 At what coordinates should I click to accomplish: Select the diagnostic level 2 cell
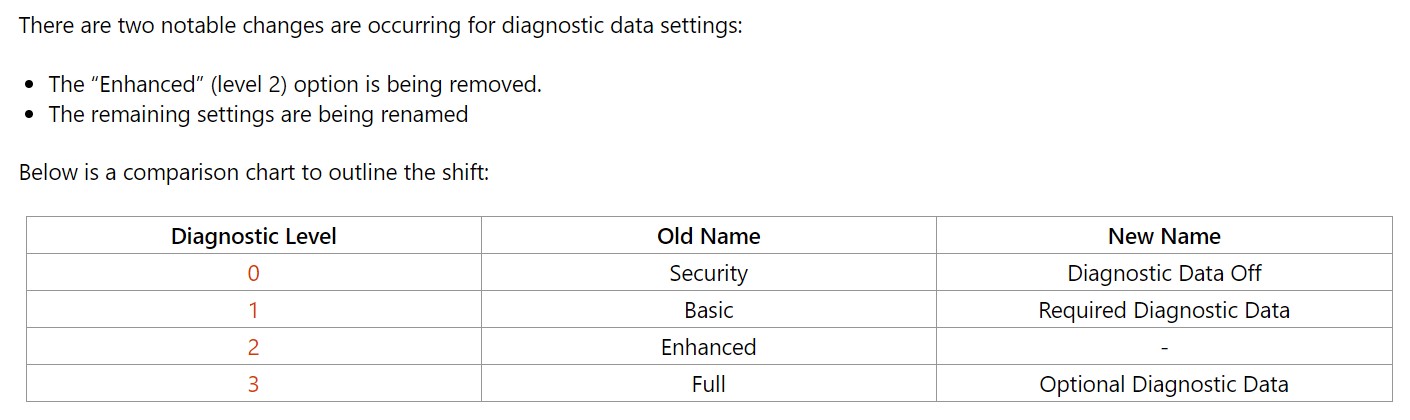[253, 347]
